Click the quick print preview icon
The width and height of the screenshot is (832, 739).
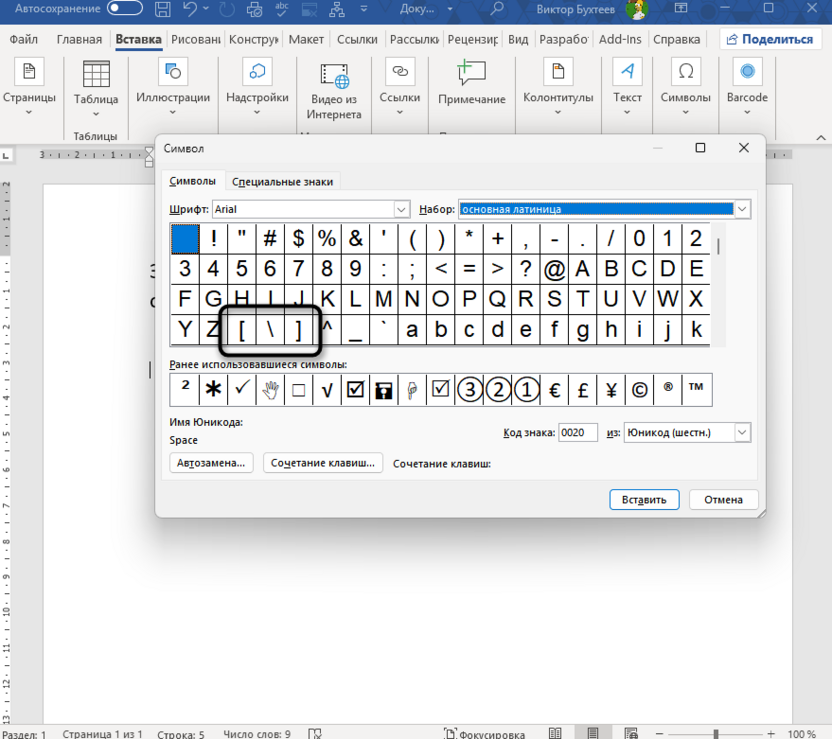point(254,9)
